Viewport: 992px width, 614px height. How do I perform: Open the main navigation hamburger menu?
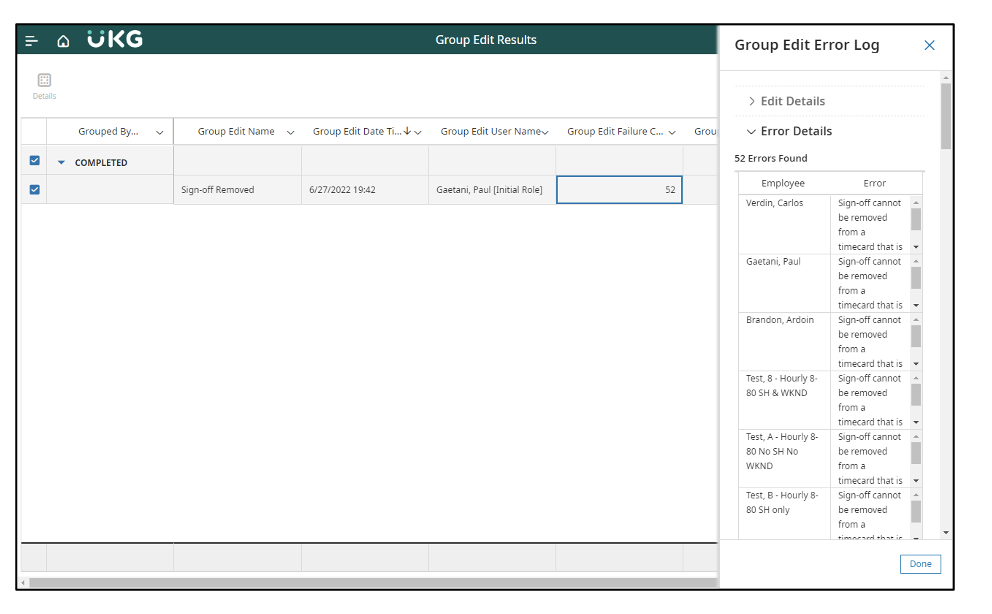tap(31, 40)
